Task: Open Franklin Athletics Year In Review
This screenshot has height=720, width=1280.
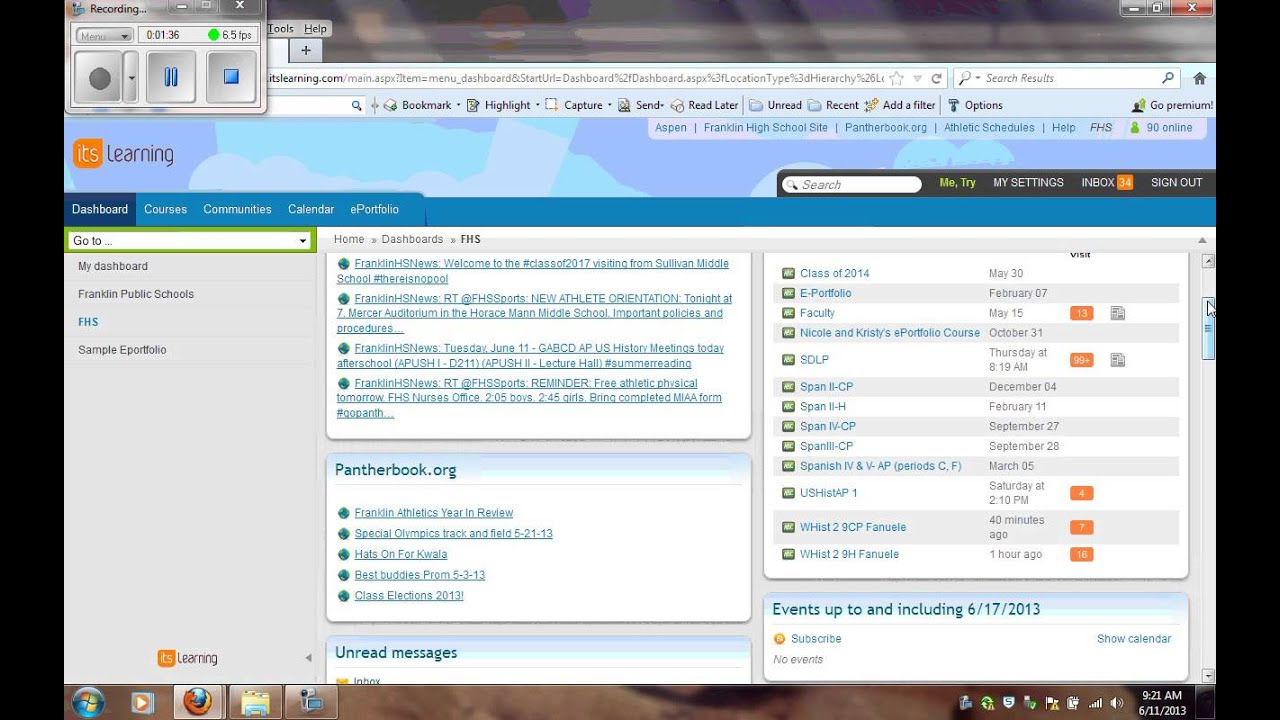Action: pyautogui.click(x=434, y=513)
